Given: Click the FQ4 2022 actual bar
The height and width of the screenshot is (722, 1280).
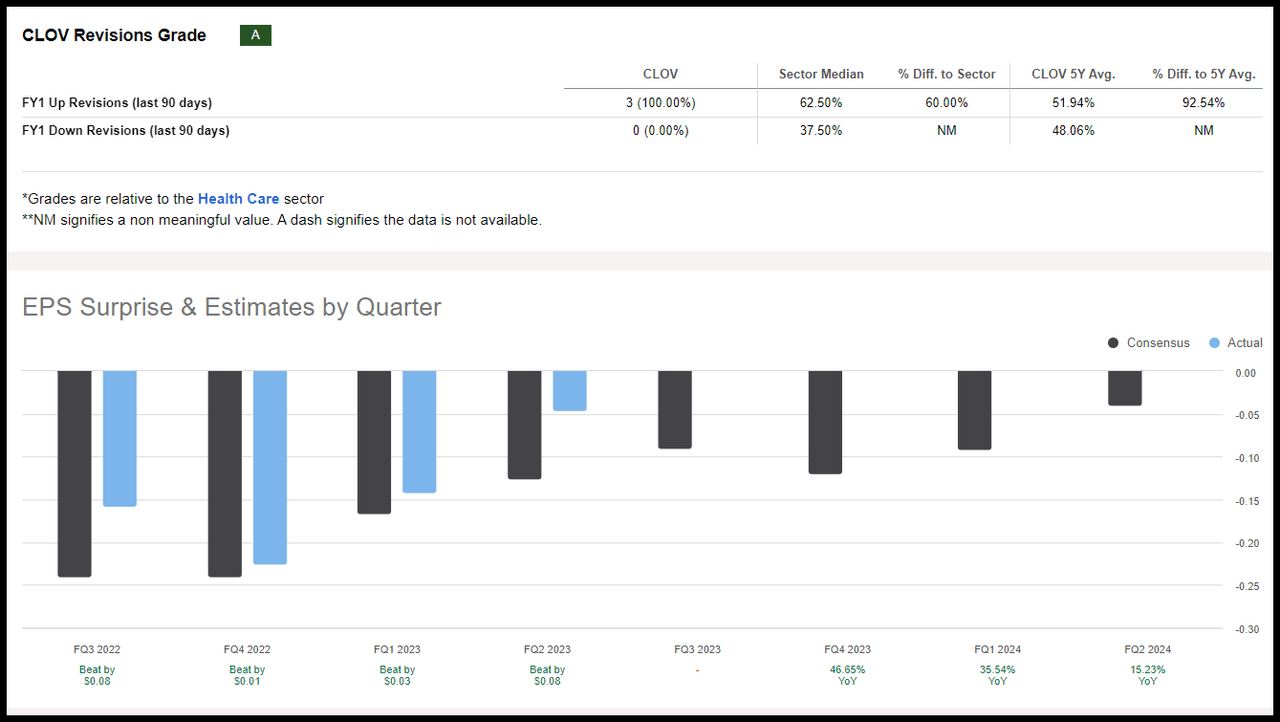Looking at the screenshot, I should (x=269, y=468).
